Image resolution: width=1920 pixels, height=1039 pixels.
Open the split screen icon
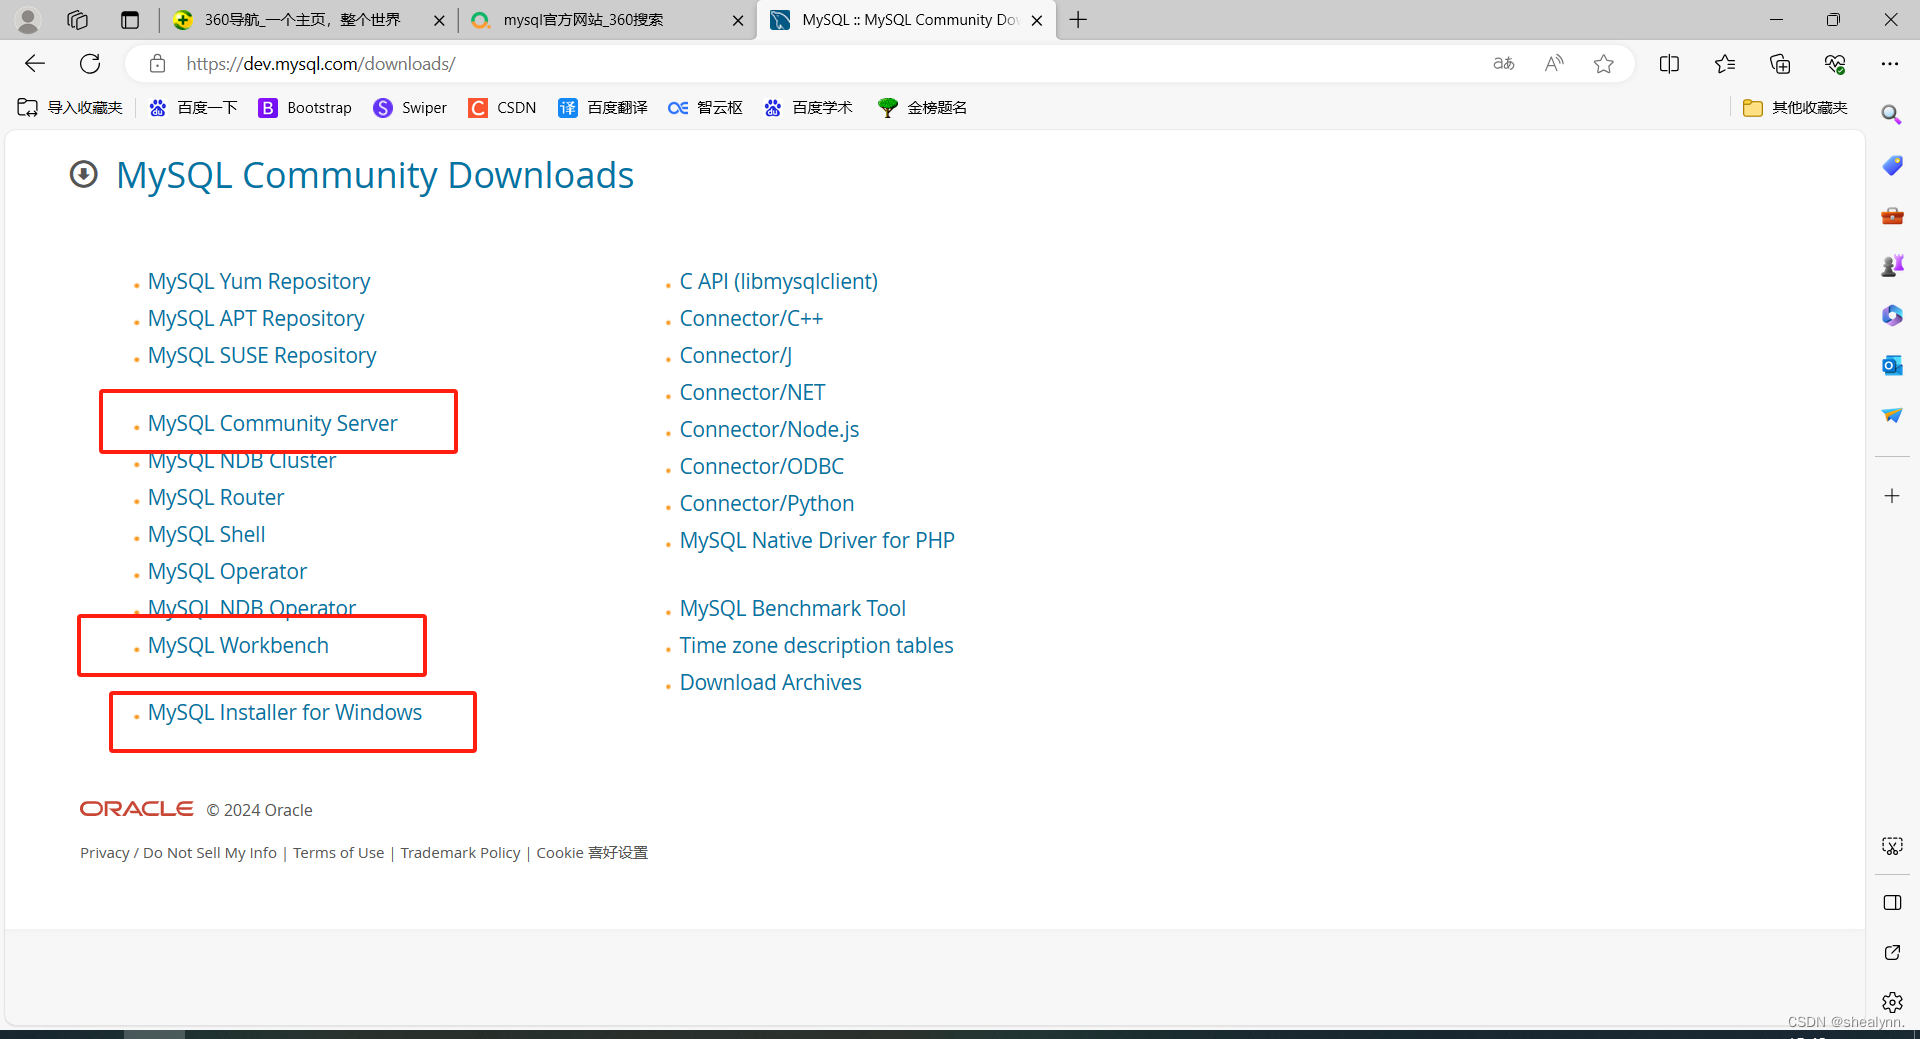[1669, 64]
